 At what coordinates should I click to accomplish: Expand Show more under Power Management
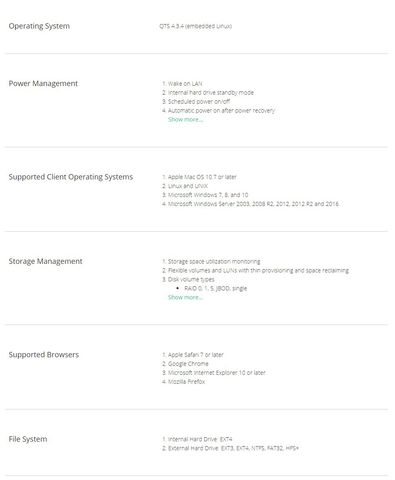pos(185,119)
